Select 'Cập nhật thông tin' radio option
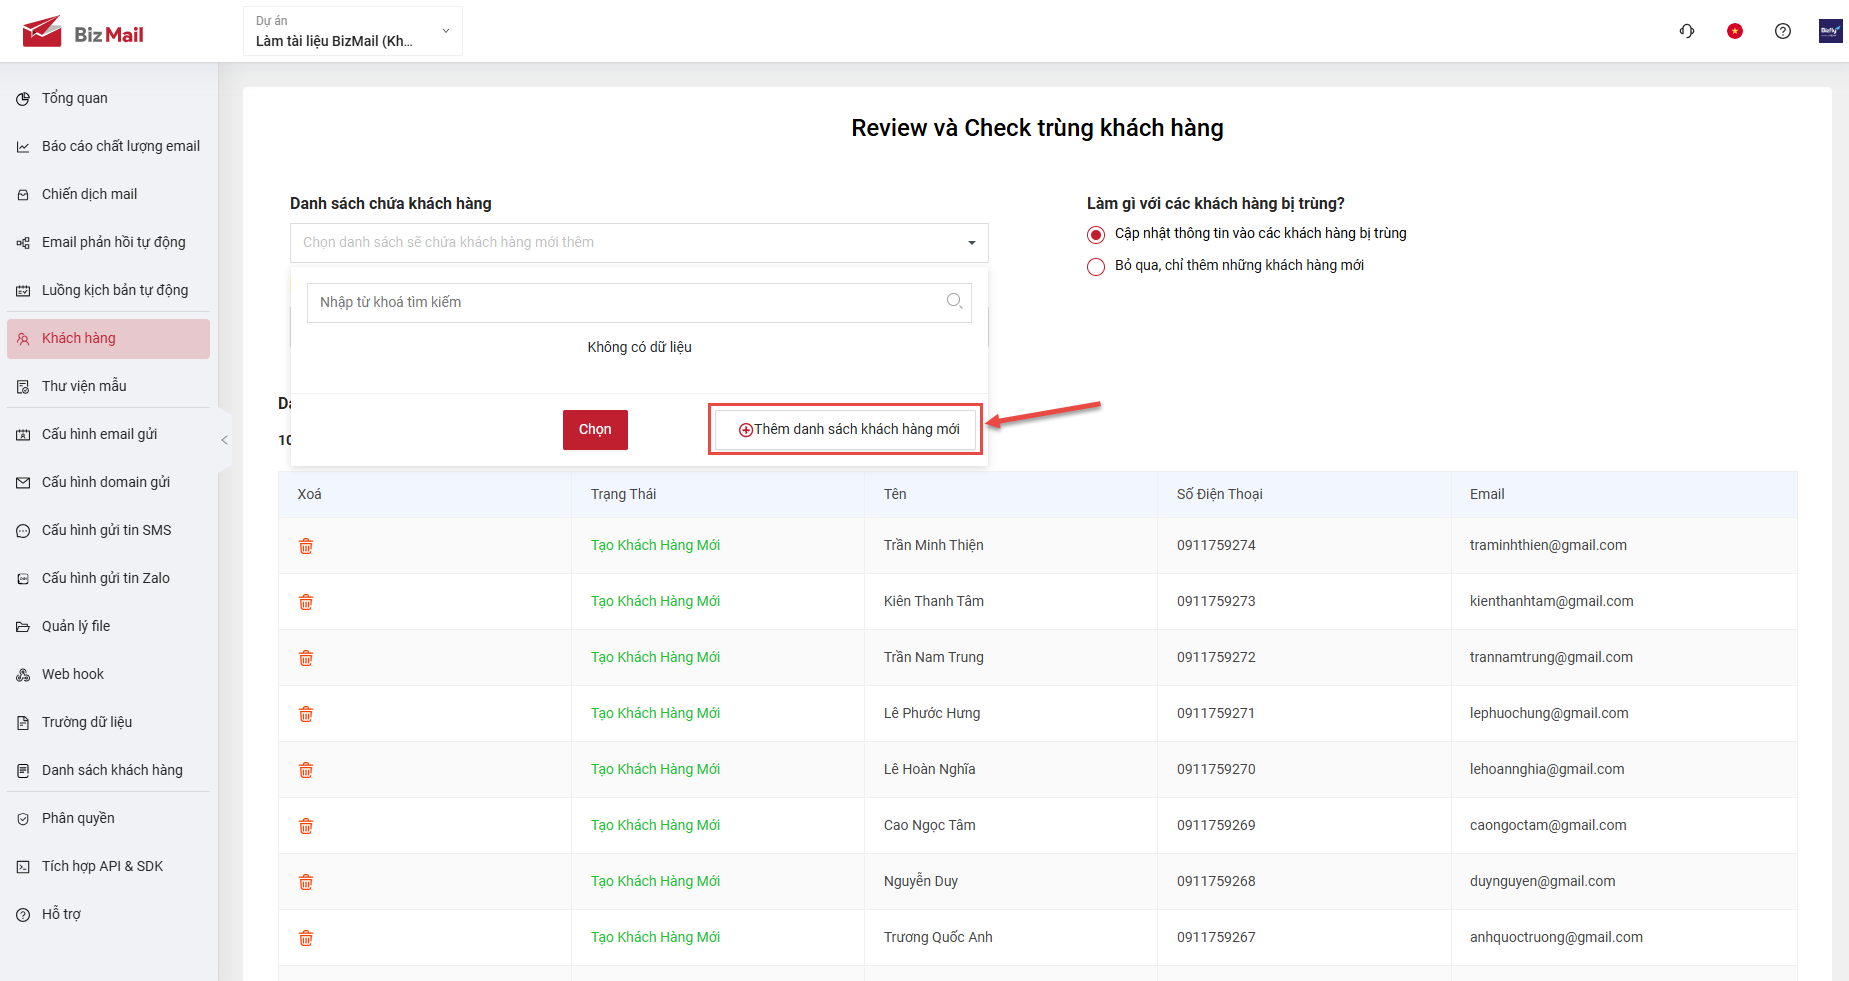This screenshot has width=1849, height=981. pos(1096,235)
